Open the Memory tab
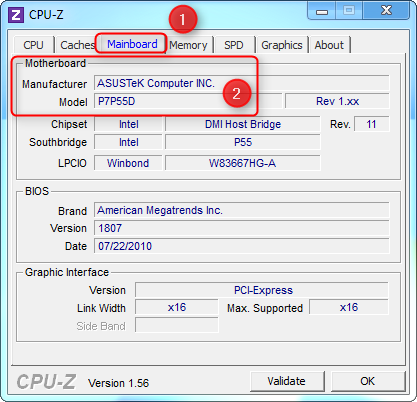Image resolution: width=417 pixels, height=402 pixels. 188,45
